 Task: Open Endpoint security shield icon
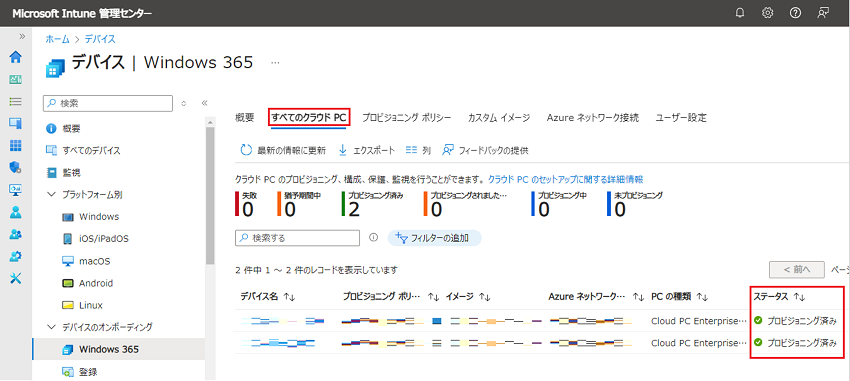(x=16, y=167)
